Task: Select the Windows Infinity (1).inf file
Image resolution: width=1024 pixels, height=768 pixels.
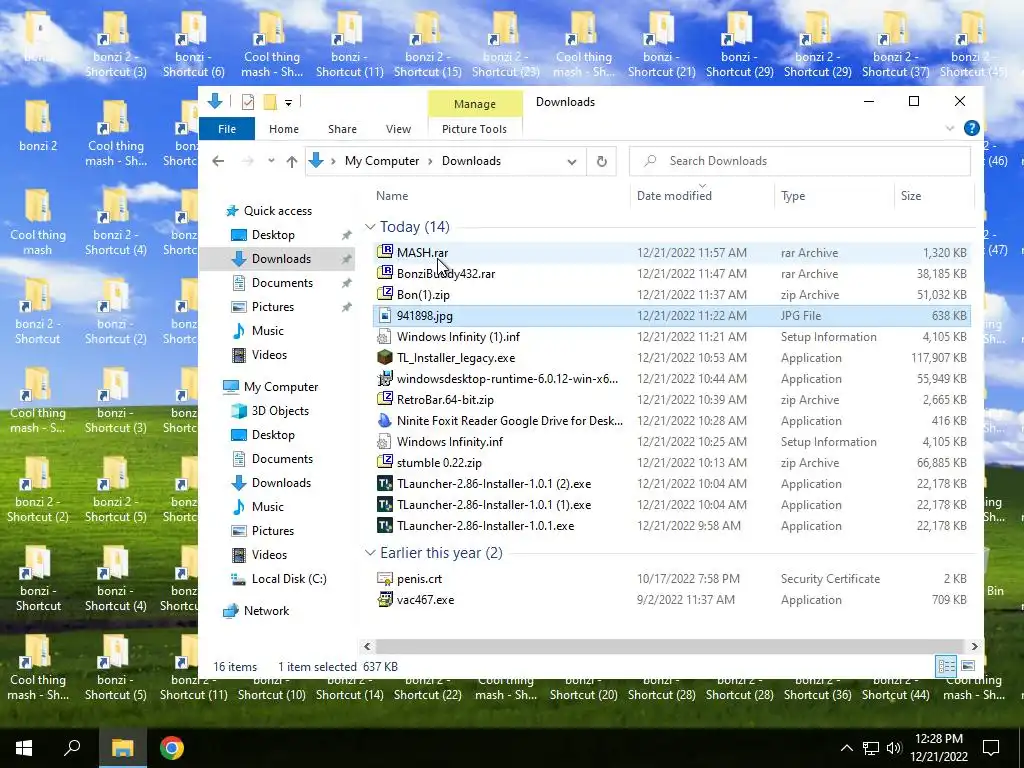Action: point(458,337)
